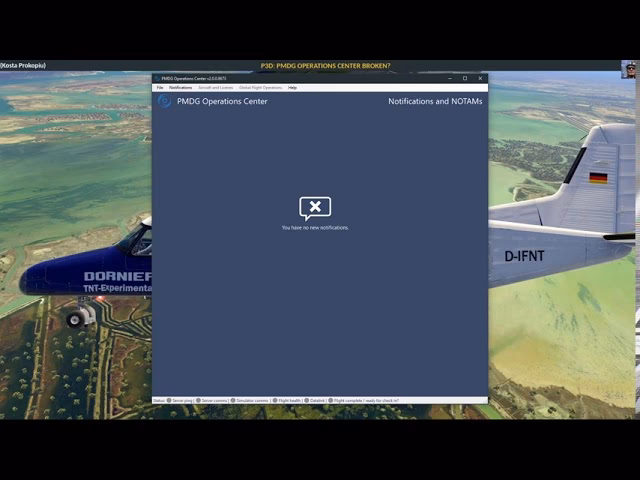Click the 'P3D: PMDG OPERATIONS CENTER BROKEN?' title
The height and width of the screenshot is (480, 640).
point(325,66)
